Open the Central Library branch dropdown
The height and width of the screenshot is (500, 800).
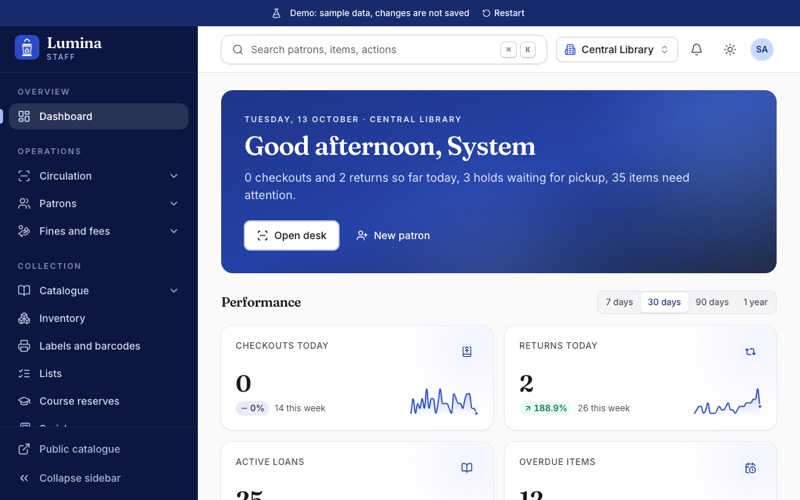pyautogui.click(x=616, y=49)
